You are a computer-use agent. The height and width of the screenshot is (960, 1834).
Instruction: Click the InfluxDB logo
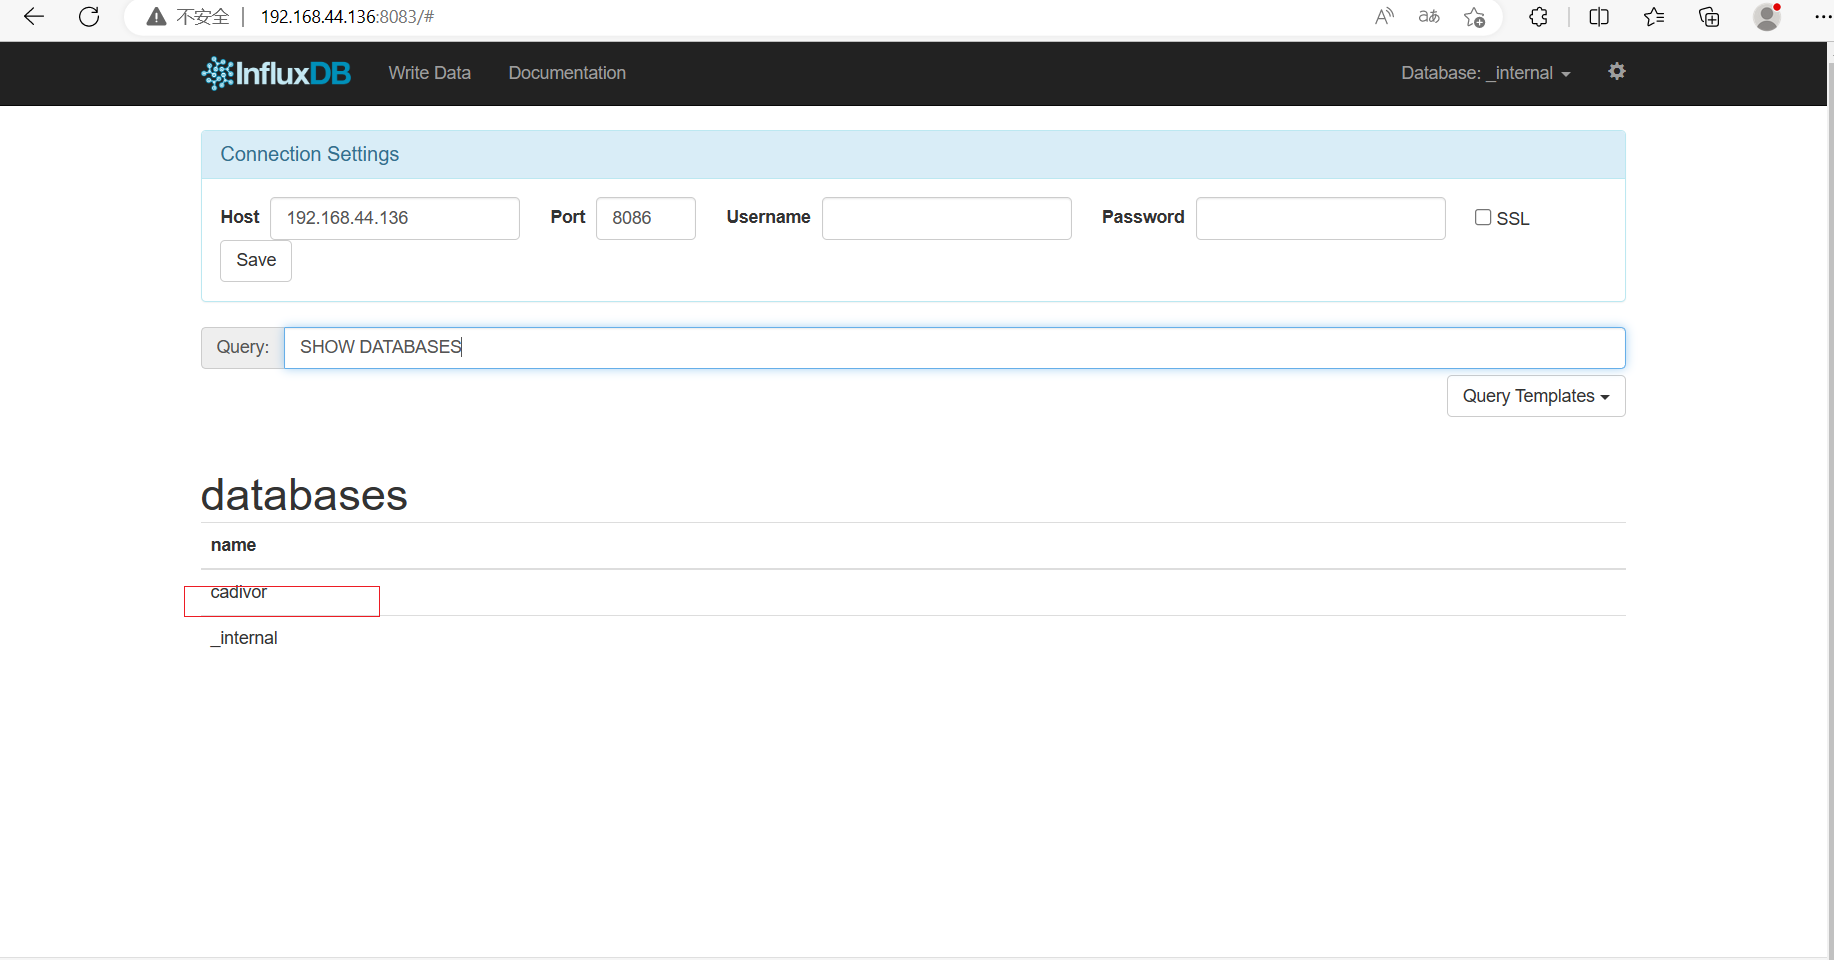tap(276, 73)
